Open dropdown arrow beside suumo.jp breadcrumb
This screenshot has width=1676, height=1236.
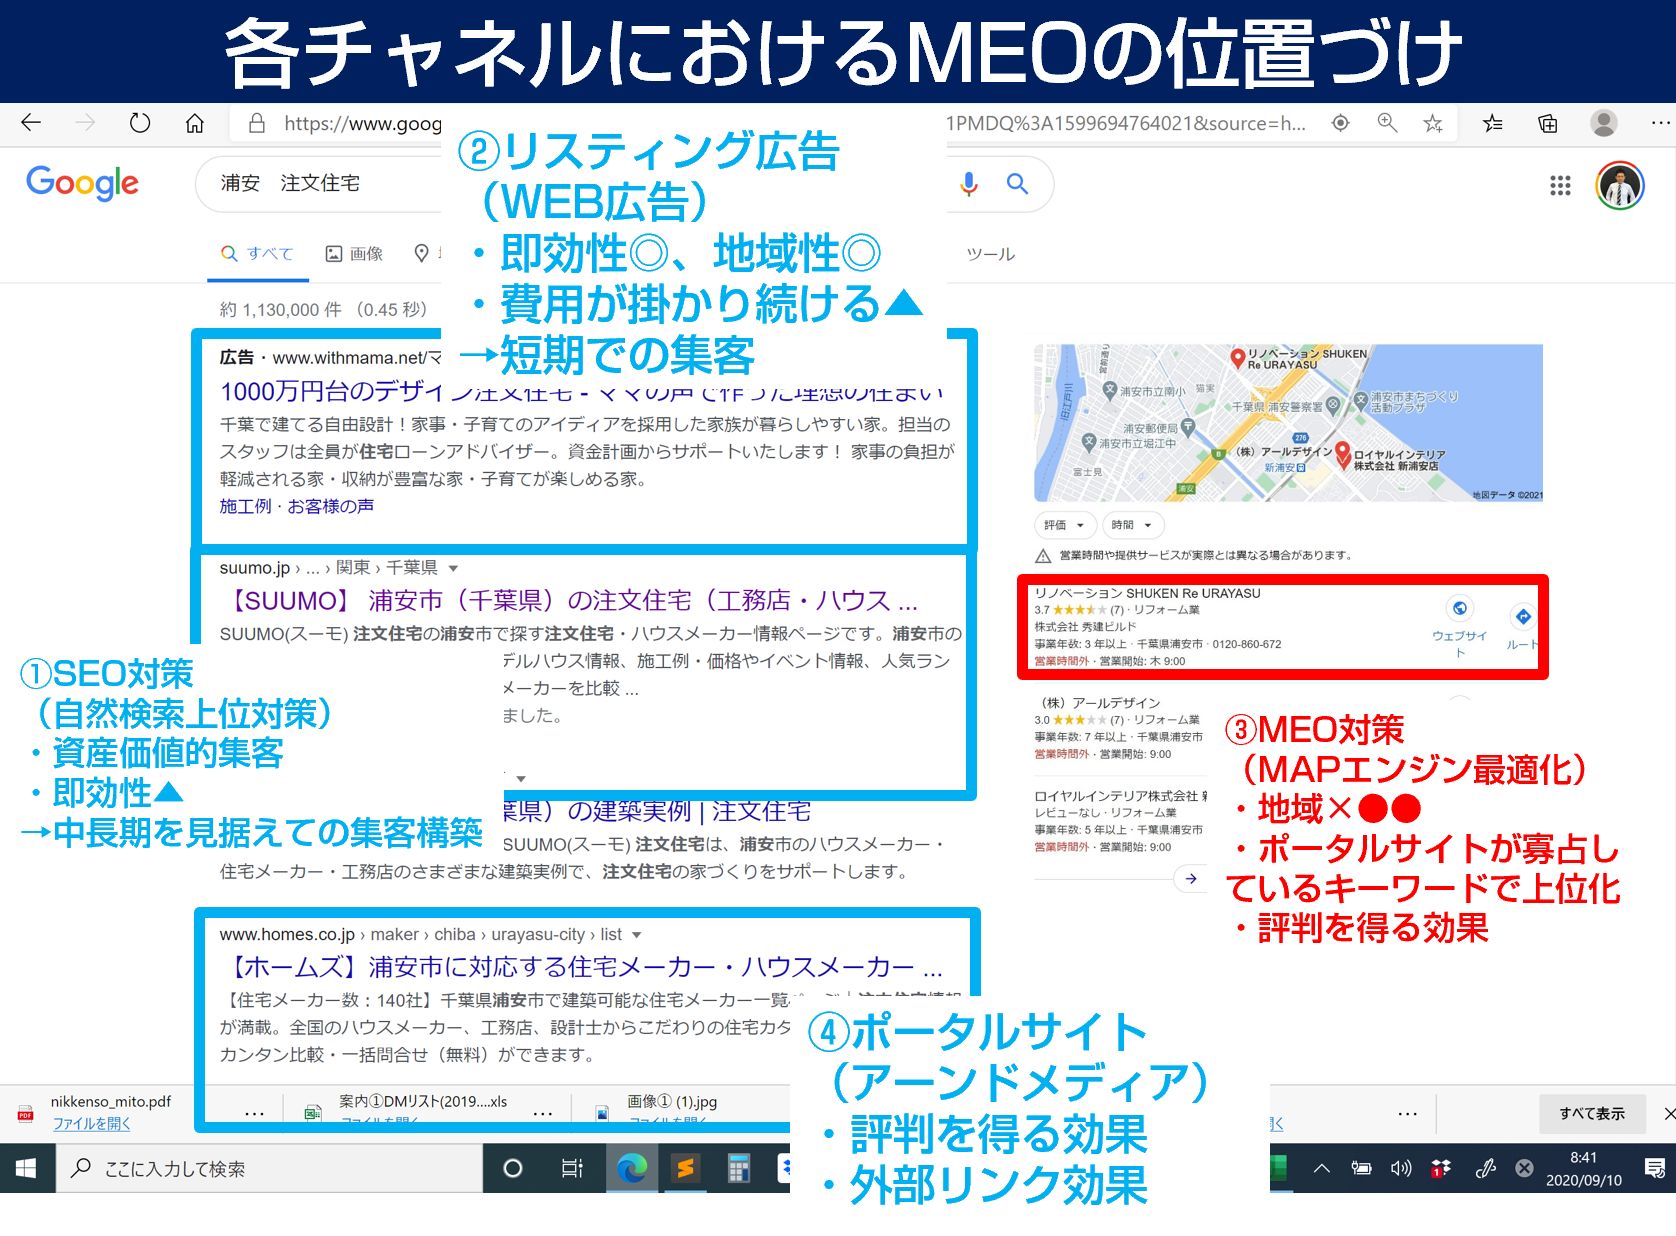coord(453,568)
